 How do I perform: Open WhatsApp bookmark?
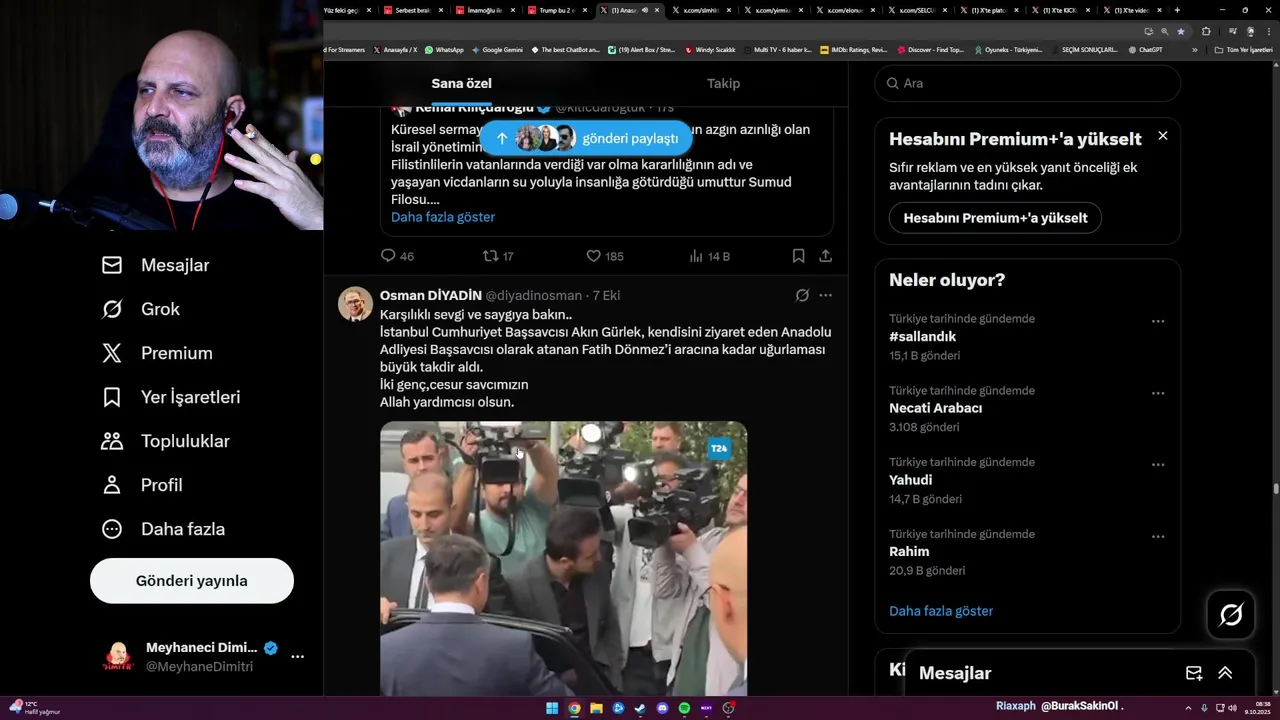(x=444, y=49)
